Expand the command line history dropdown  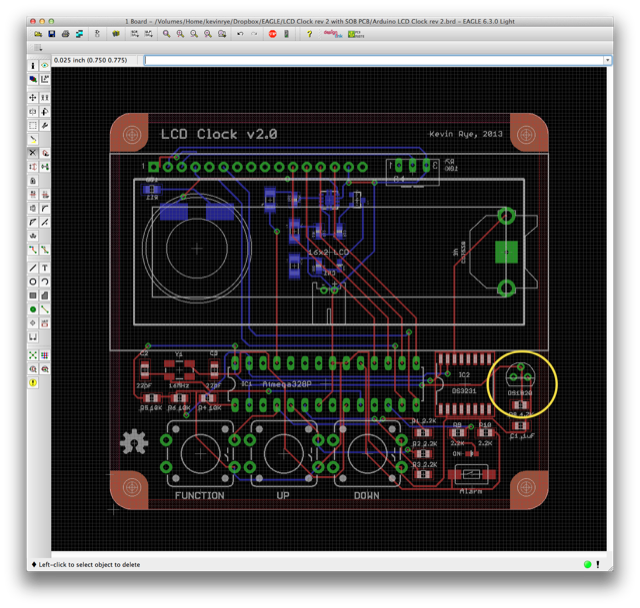pyautogui.click(x=607, y=60)
